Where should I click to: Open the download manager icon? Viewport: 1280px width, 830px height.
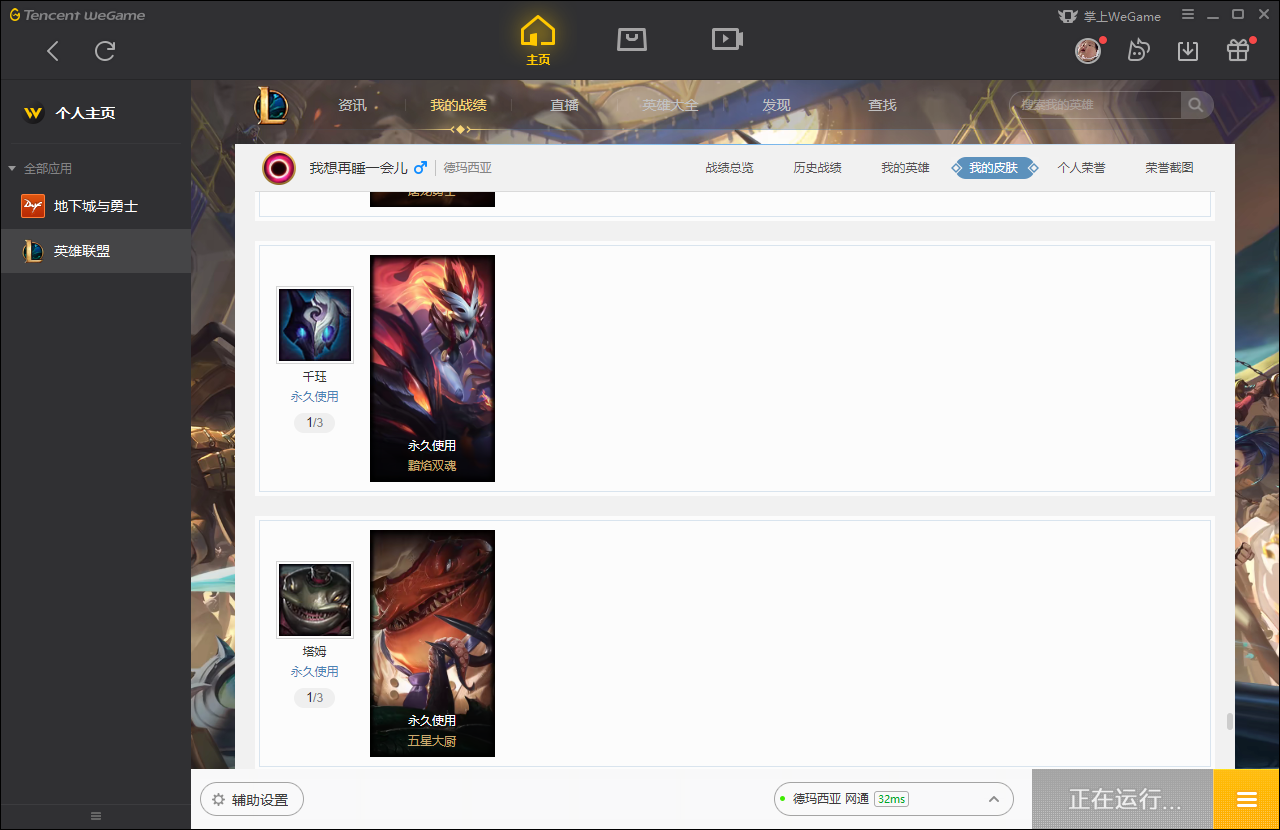pyautogui.click(x=1188, y=51)
